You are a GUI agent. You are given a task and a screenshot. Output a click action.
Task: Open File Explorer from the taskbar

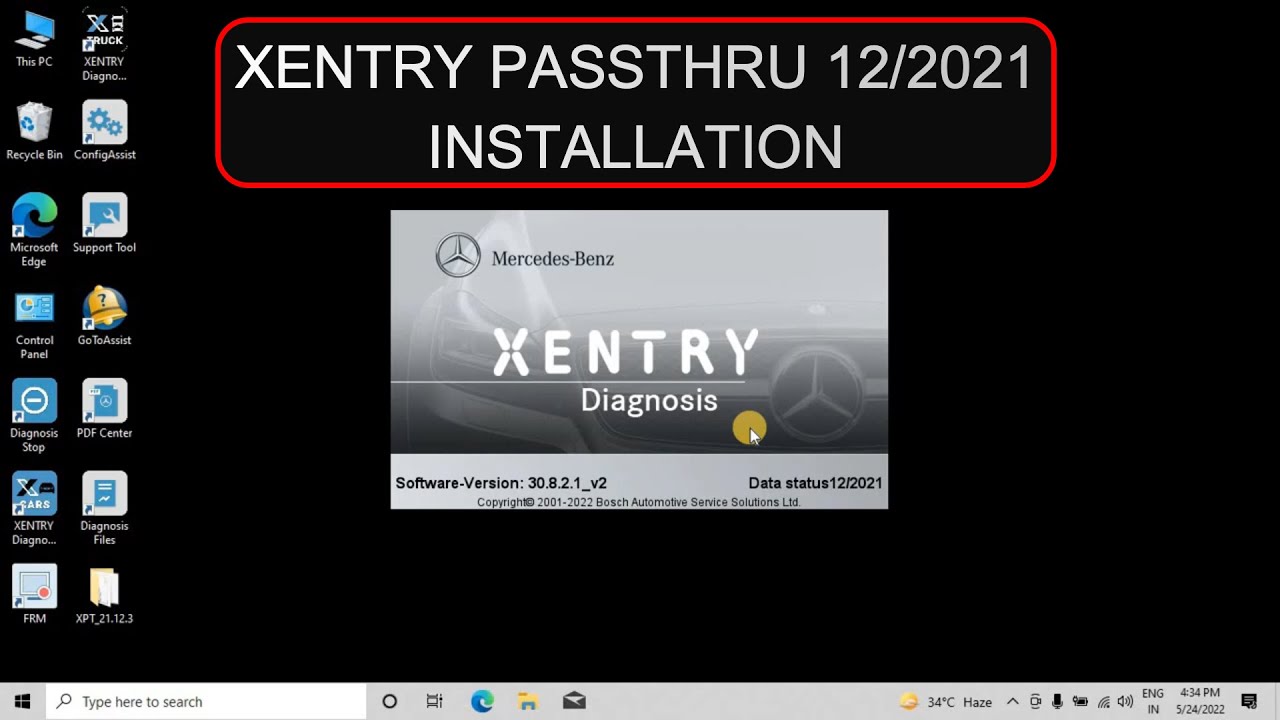coord(528,701)
